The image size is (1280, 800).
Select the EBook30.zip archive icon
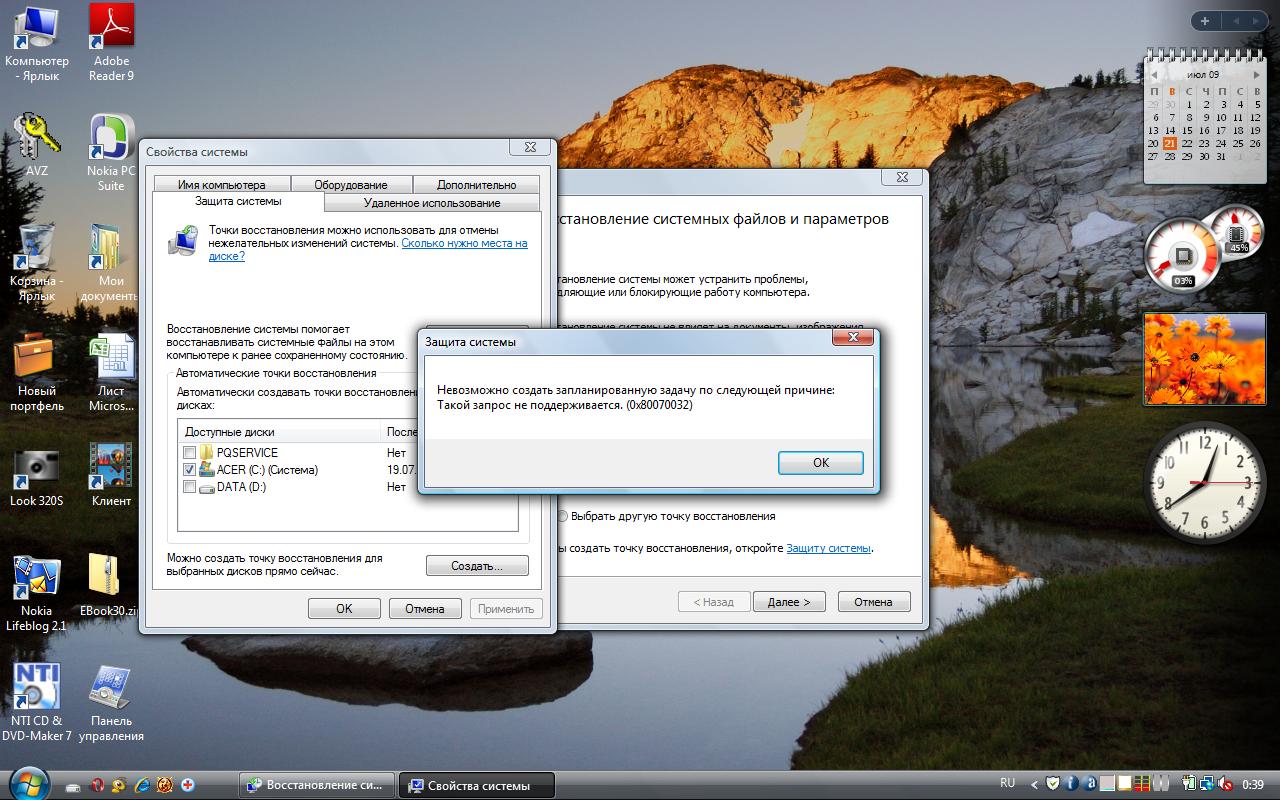click(x=108, y=585)
